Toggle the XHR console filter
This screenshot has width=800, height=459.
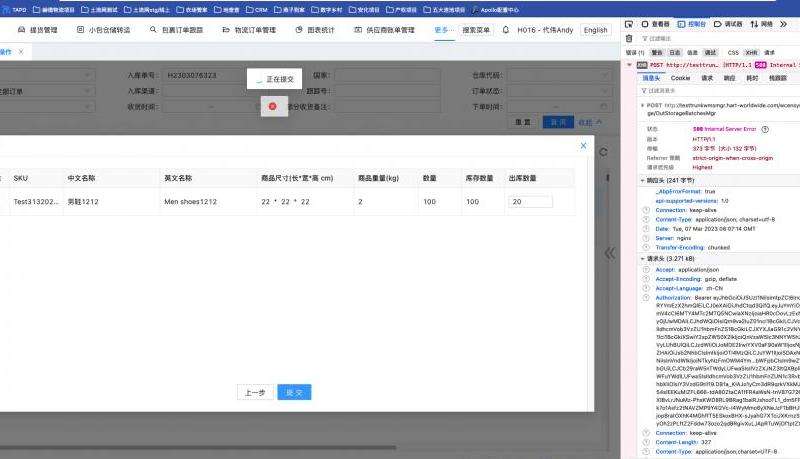click(x=752, y=53)
